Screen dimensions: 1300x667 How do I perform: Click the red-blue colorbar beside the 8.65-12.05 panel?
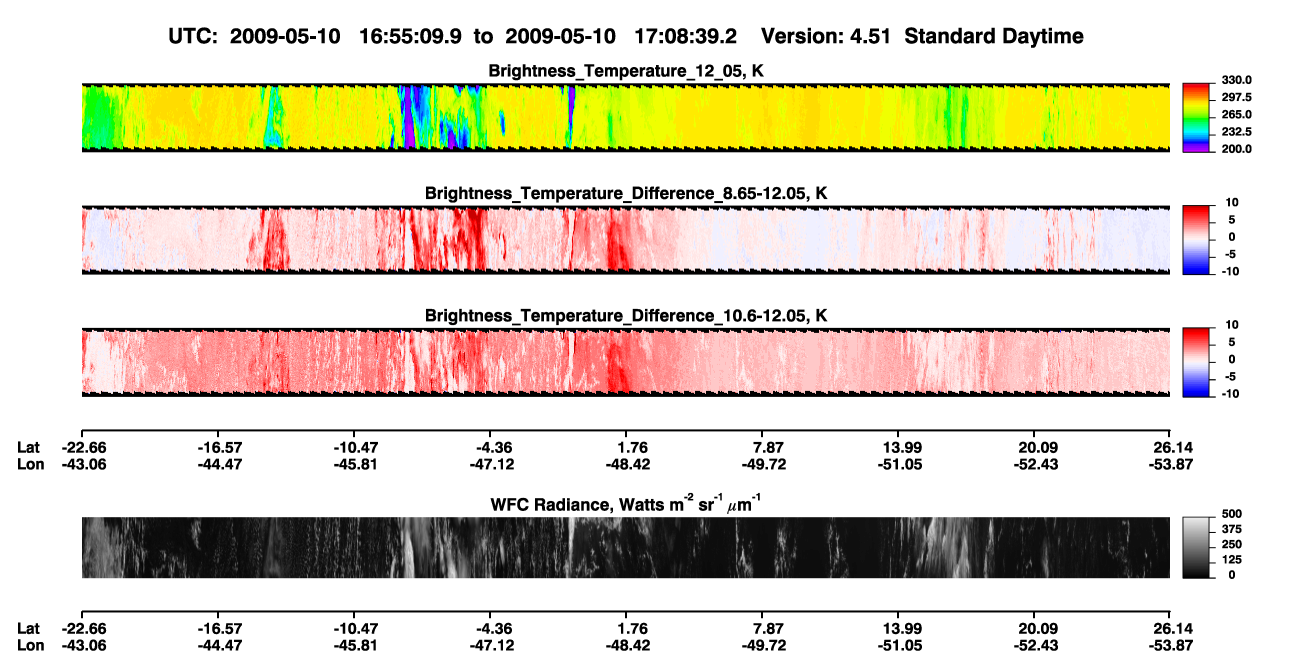tap(1199, 240)
